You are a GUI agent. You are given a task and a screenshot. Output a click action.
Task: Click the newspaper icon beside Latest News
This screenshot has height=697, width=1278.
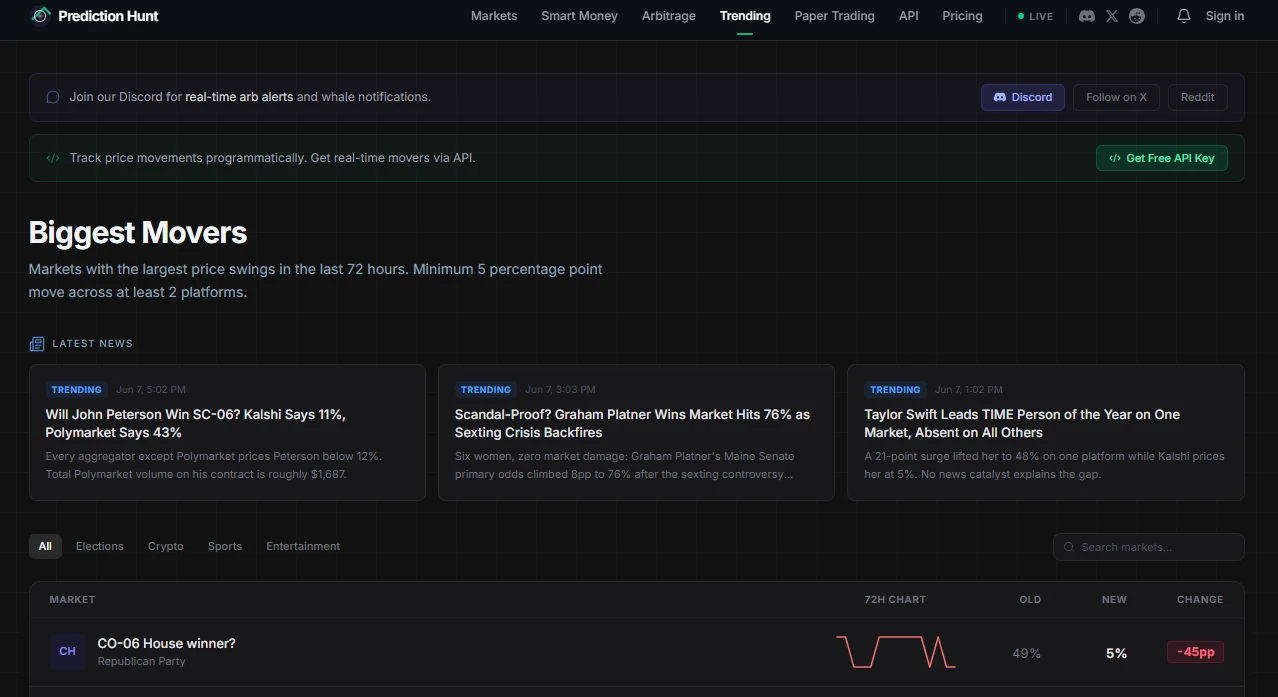point(37,344)
